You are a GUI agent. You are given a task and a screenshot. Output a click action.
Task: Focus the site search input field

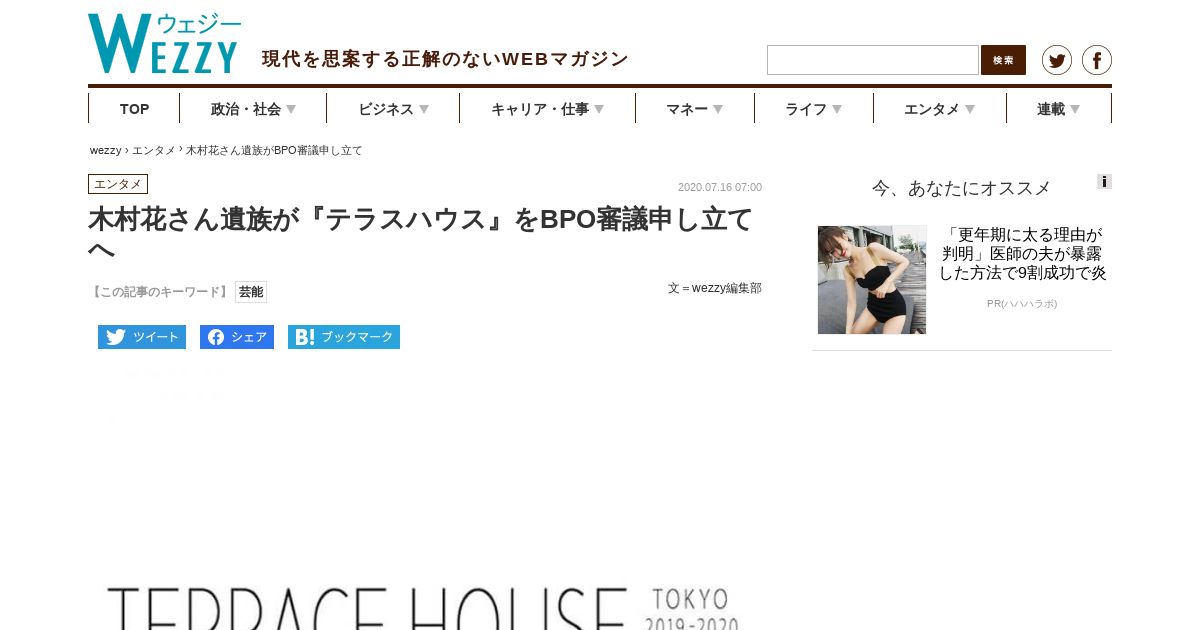873,60
